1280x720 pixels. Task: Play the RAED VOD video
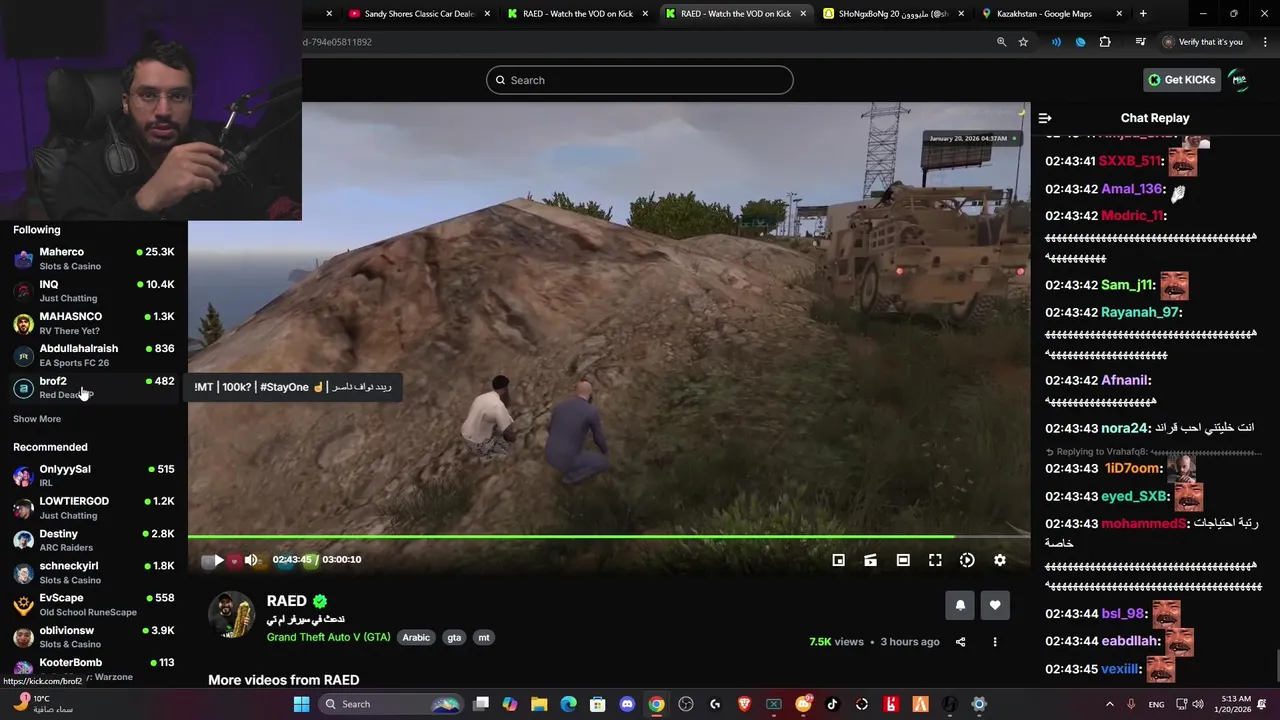pos(218,560)
